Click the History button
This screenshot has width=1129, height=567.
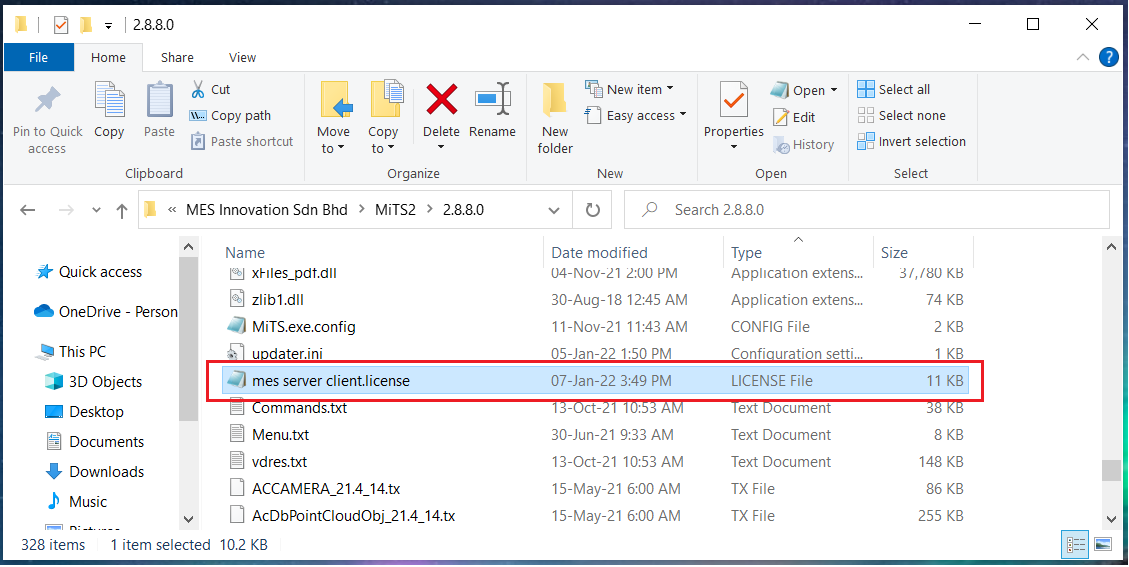tap(803, 144)
